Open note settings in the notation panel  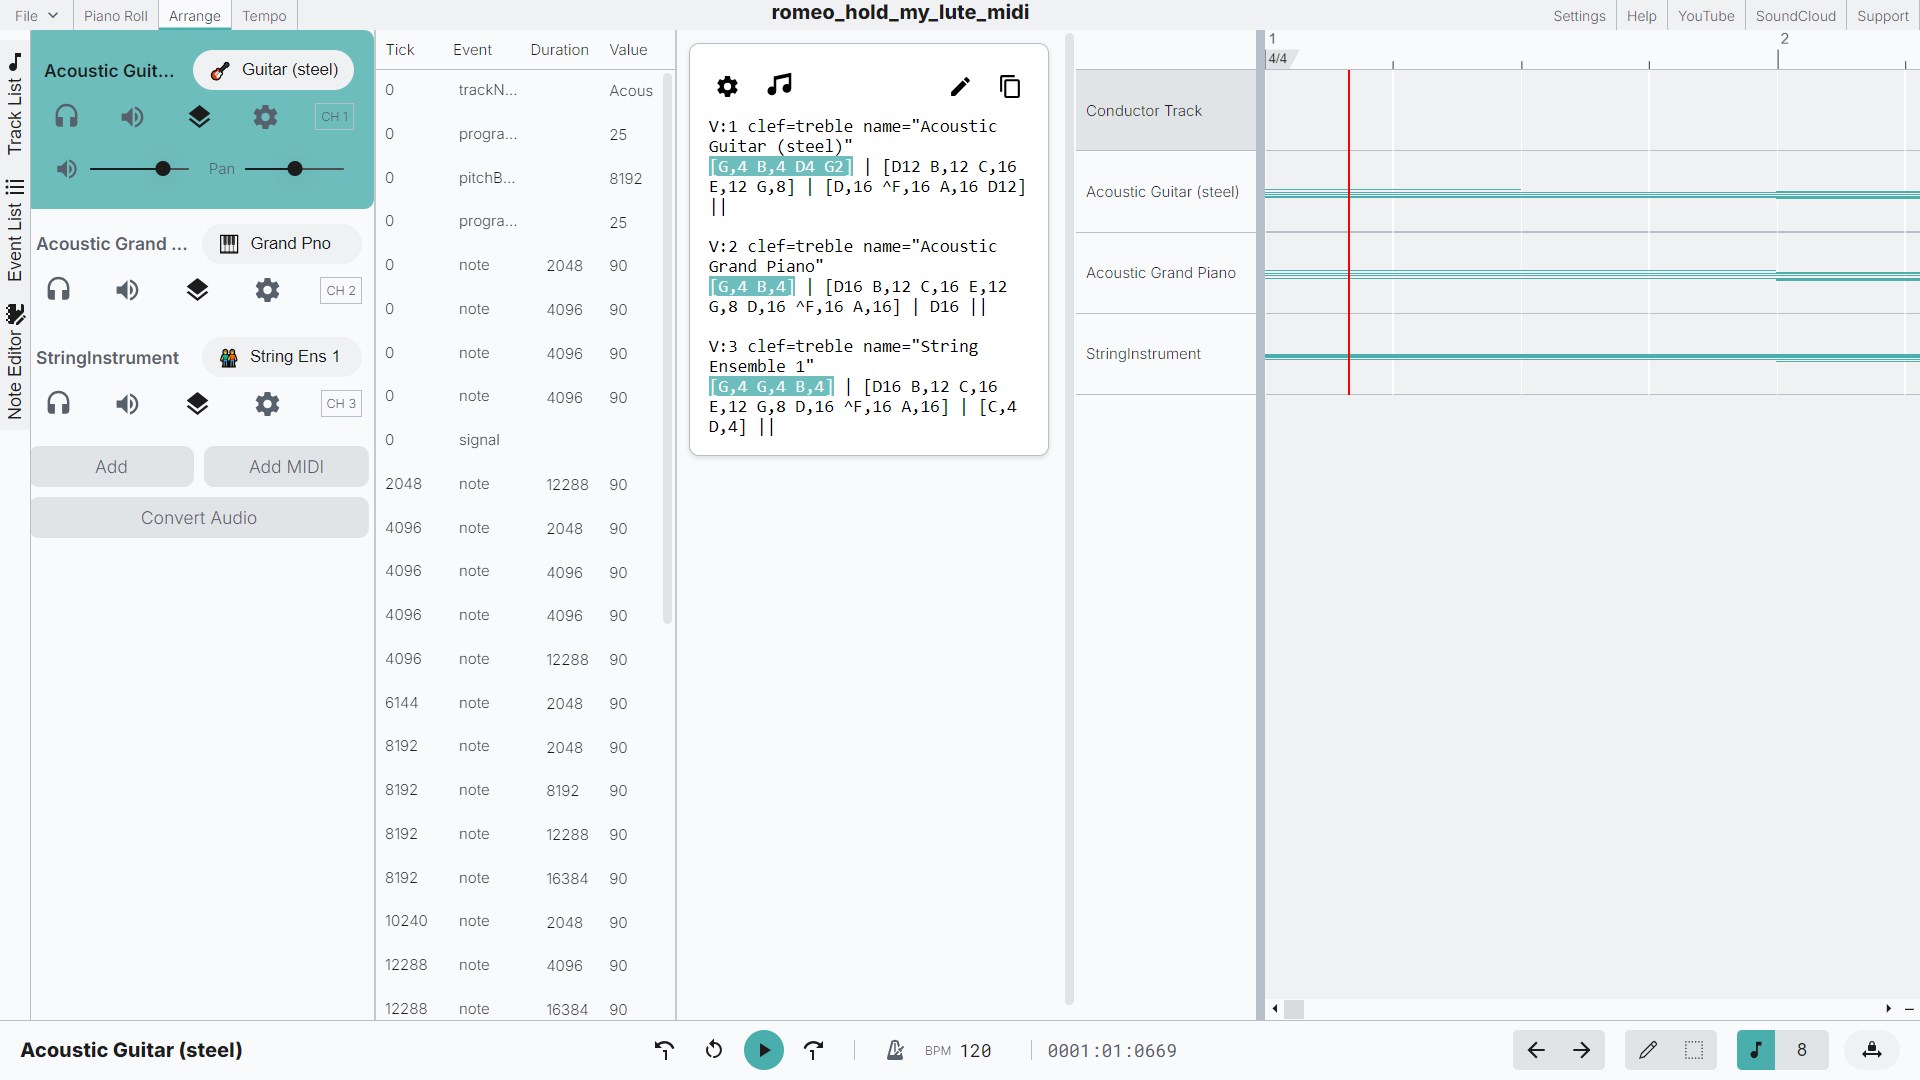click(727, 86)
